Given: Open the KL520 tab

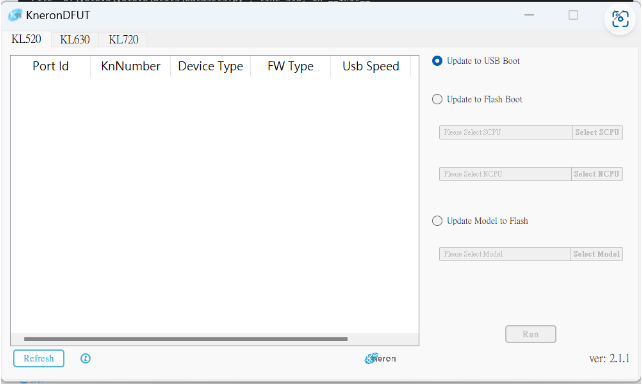Looking at the screenshot, I should [26, 39].
